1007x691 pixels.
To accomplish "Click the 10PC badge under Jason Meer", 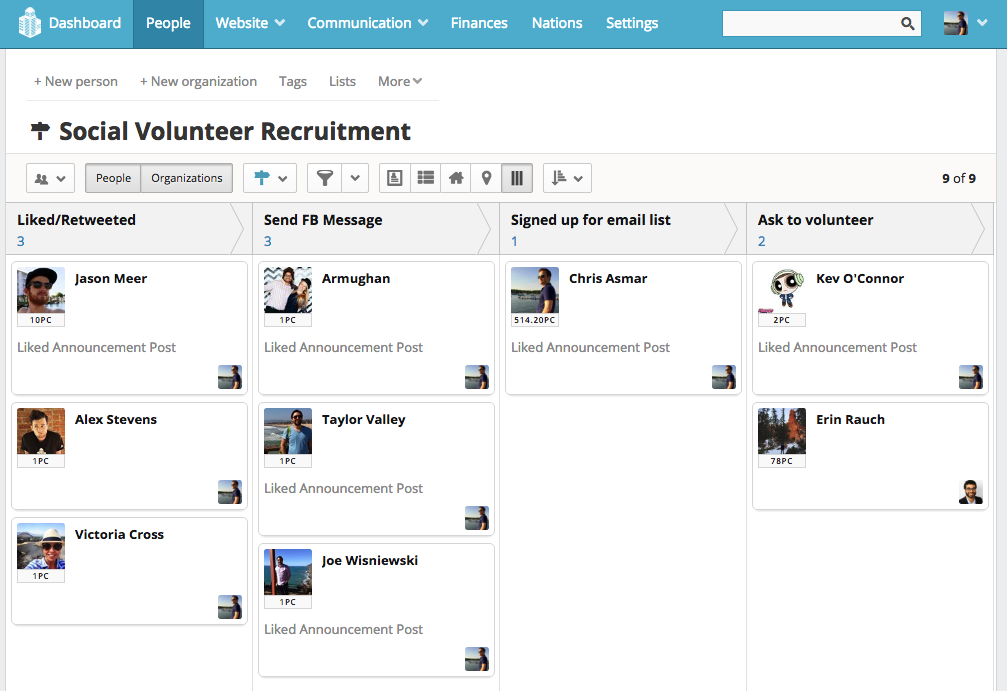I will click(41, 320).
